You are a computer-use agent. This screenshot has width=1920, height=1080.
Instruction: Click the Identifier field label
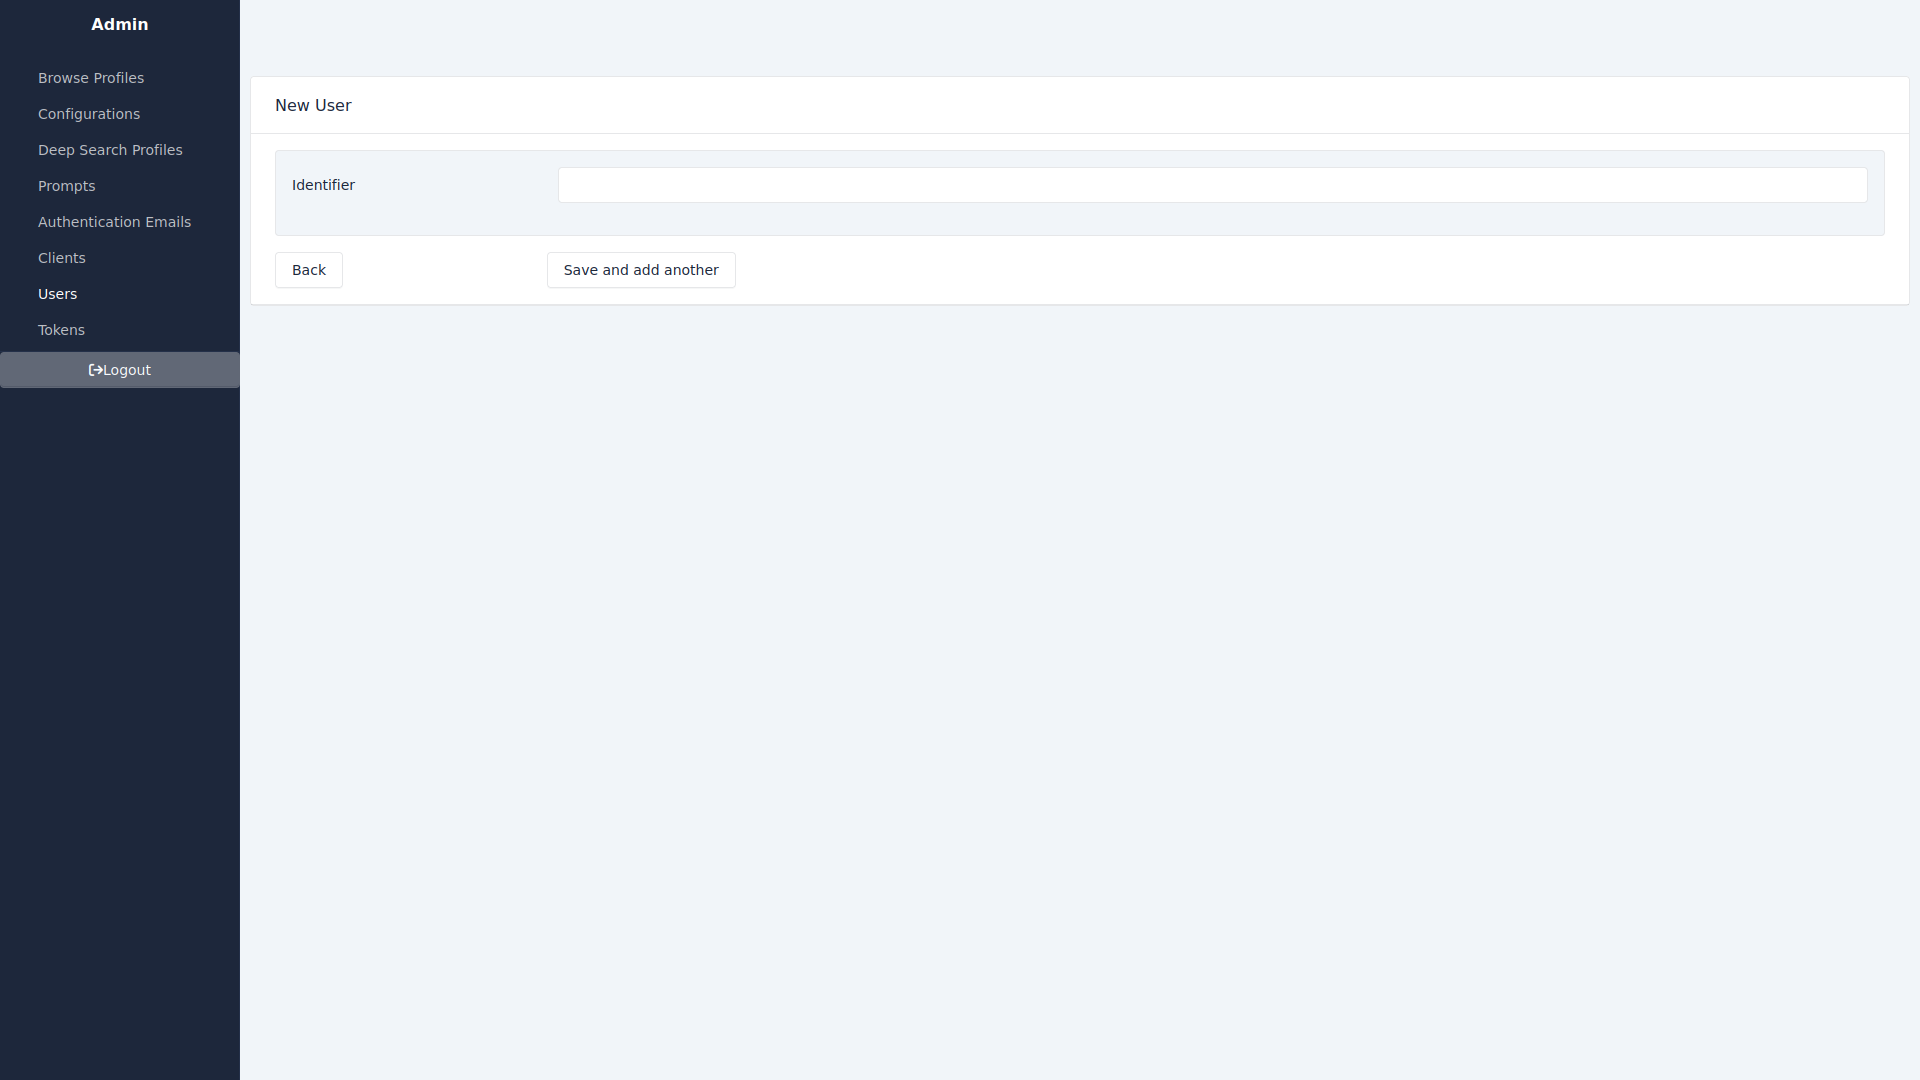(x=323, y=185)
